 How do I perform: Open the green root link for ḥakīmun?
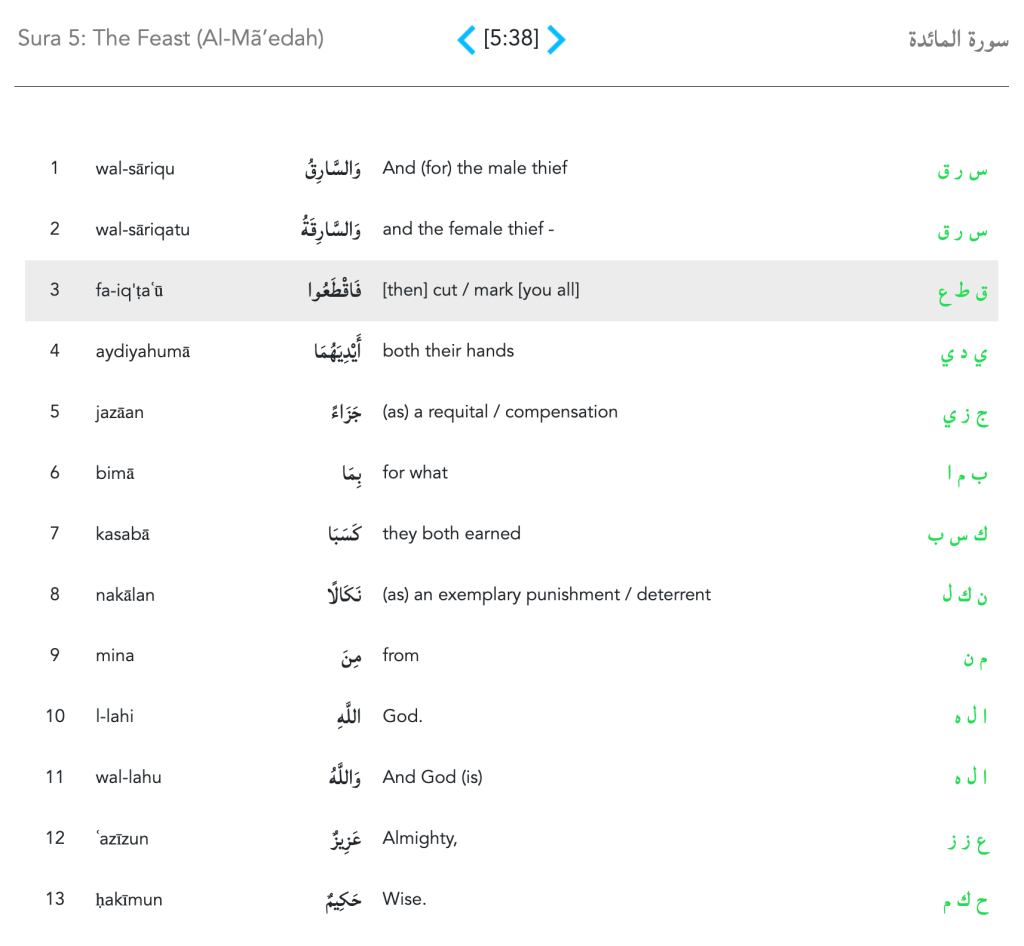(x=965, y=902)
